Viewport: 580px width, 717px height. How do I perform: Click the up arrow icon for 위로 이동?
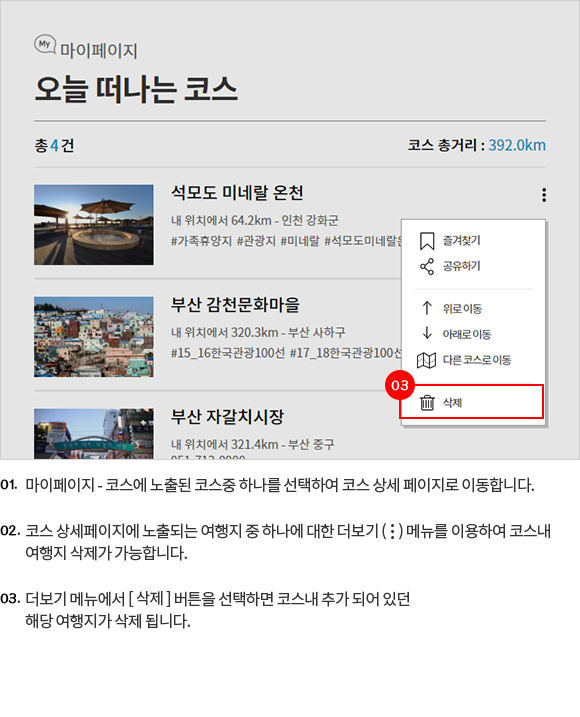427,308
